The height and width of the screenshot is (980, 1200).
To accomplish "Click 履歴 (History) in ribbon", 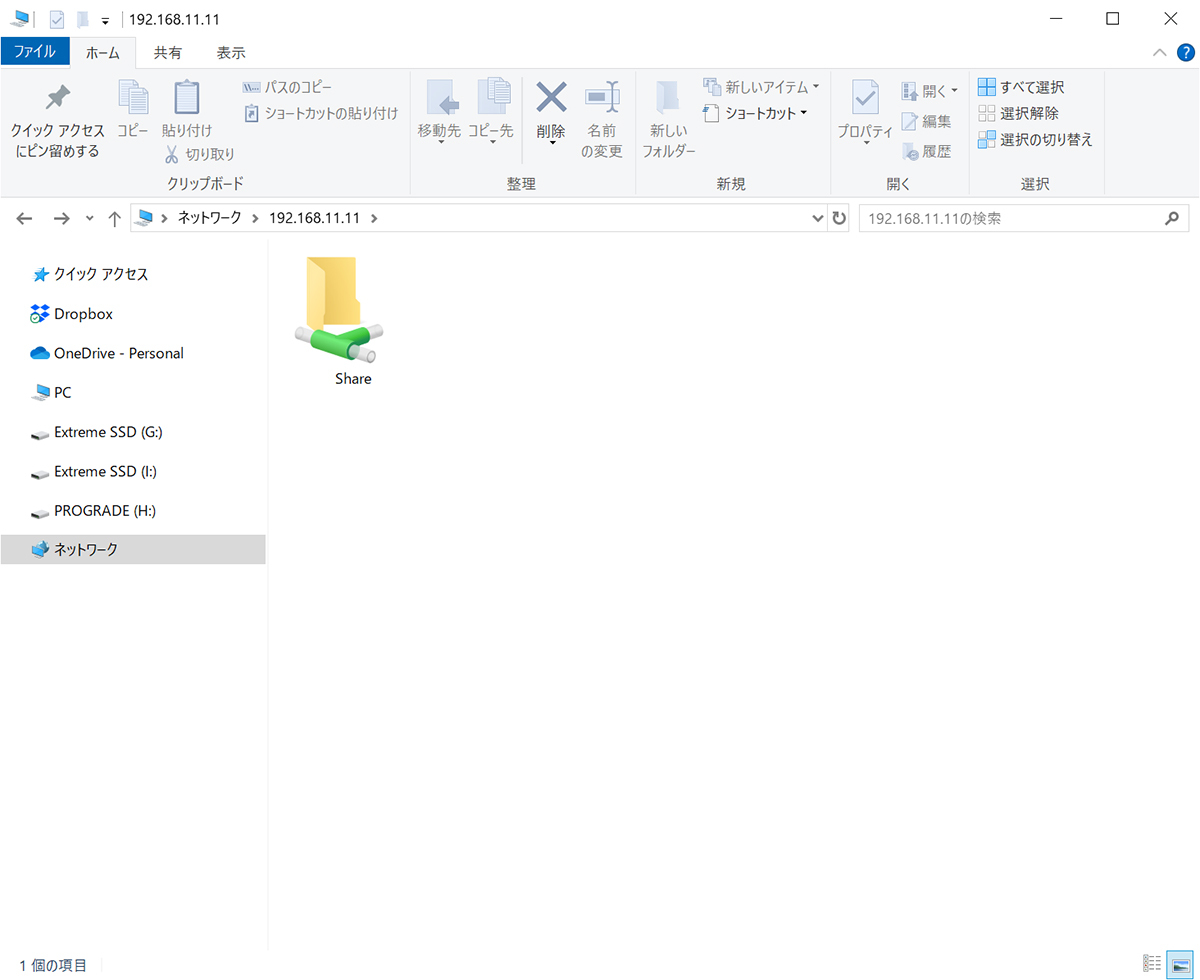I will tap(926, 151).
